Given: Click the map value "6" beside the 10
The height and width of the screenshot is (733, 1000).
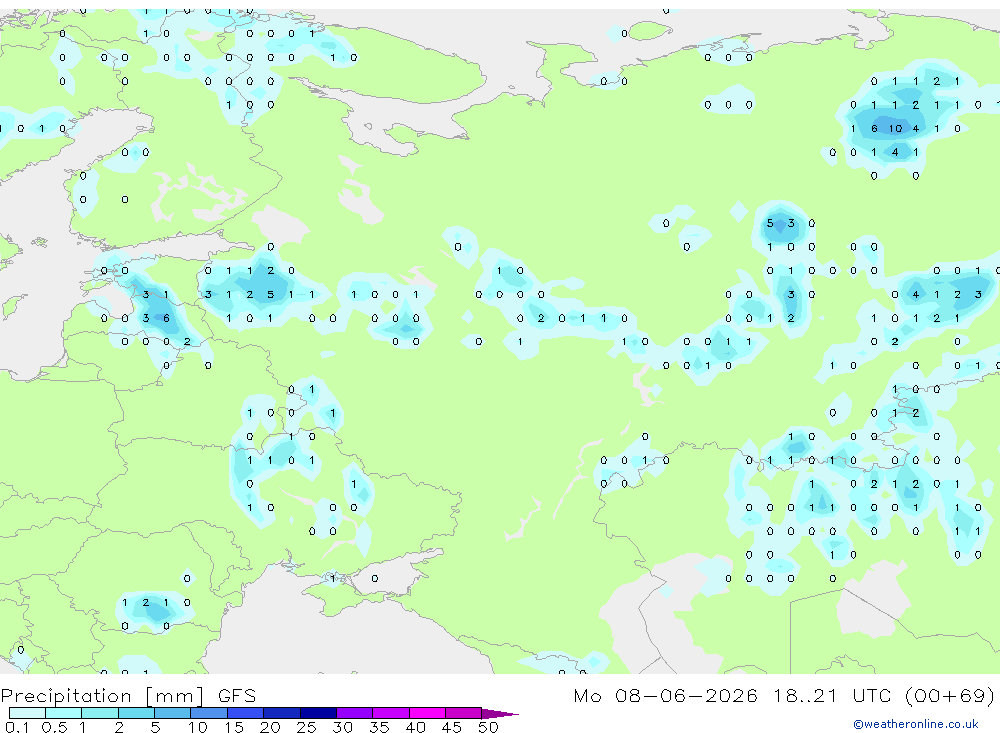Looking at the screenshot, I should (874, 129).
